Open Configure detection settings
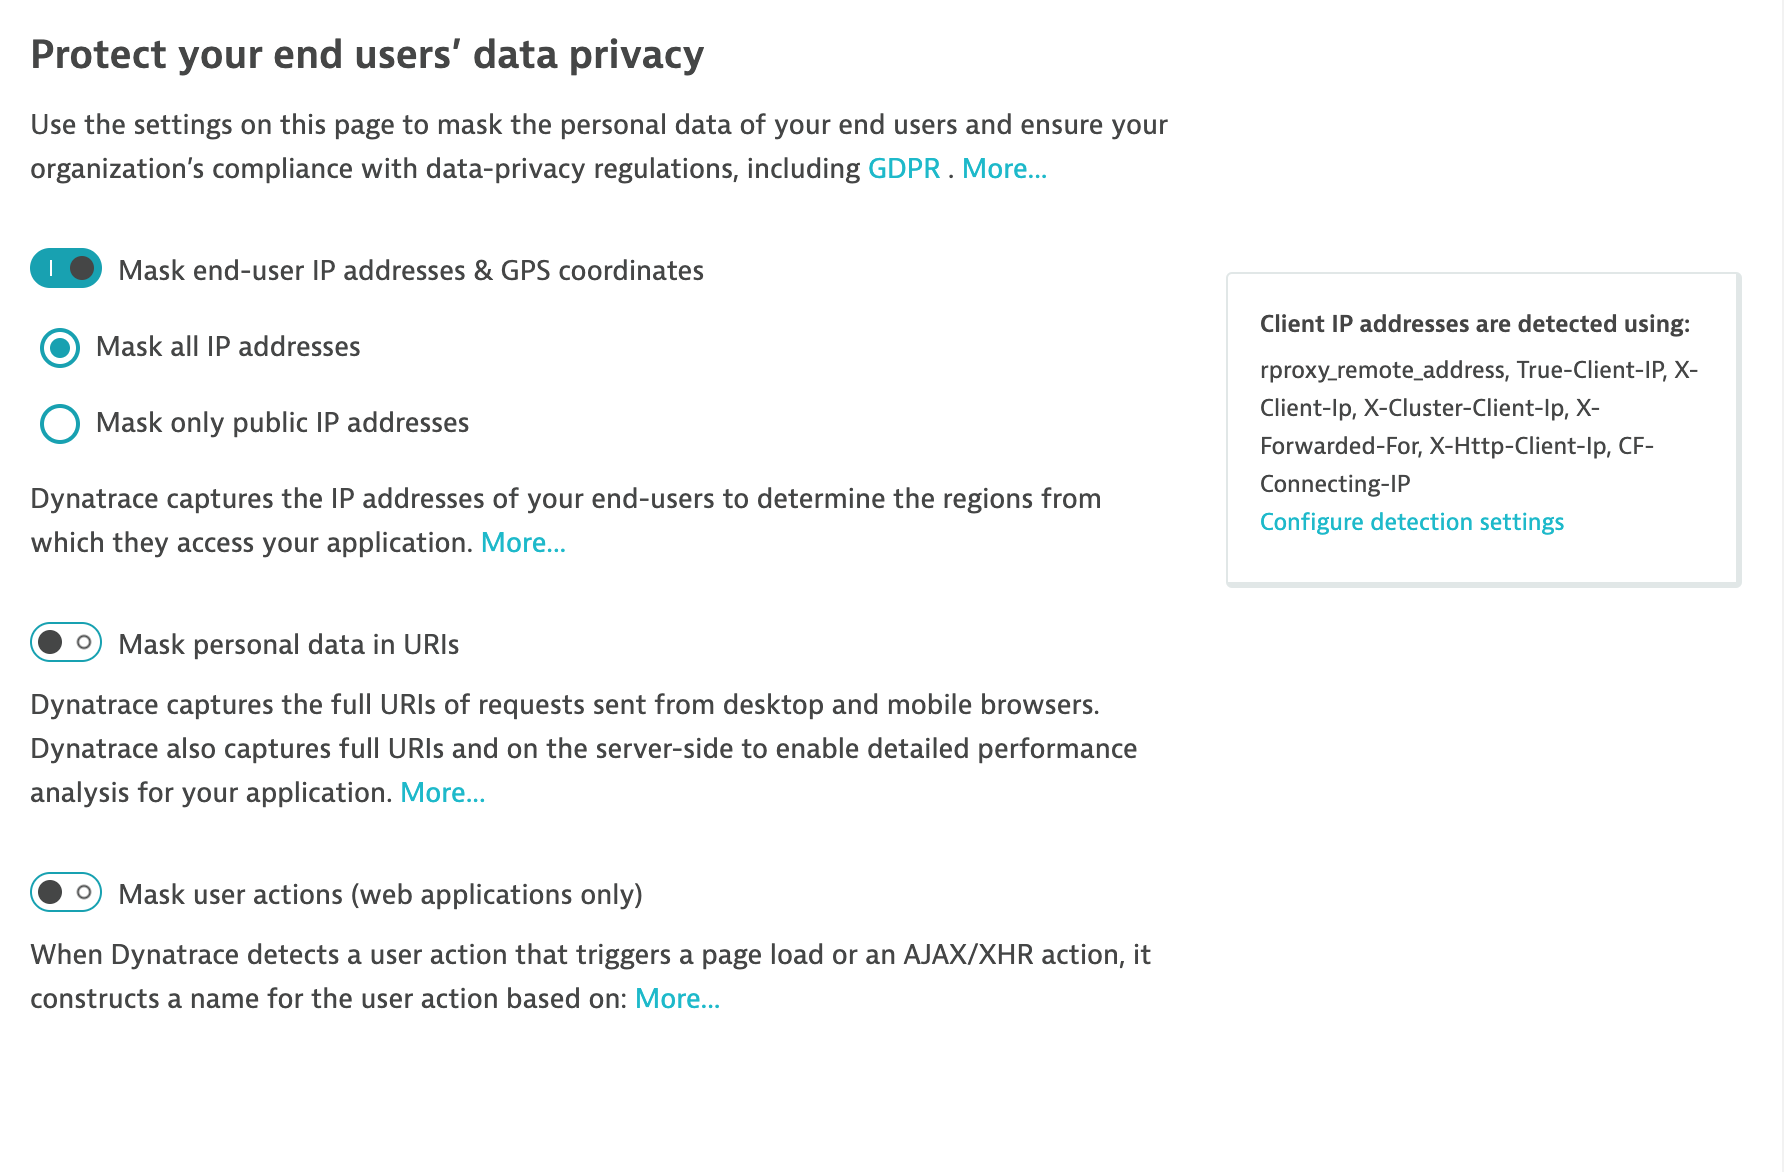The width and height of the screenshot is (1784, 1172). click(x=1411, y=522)
